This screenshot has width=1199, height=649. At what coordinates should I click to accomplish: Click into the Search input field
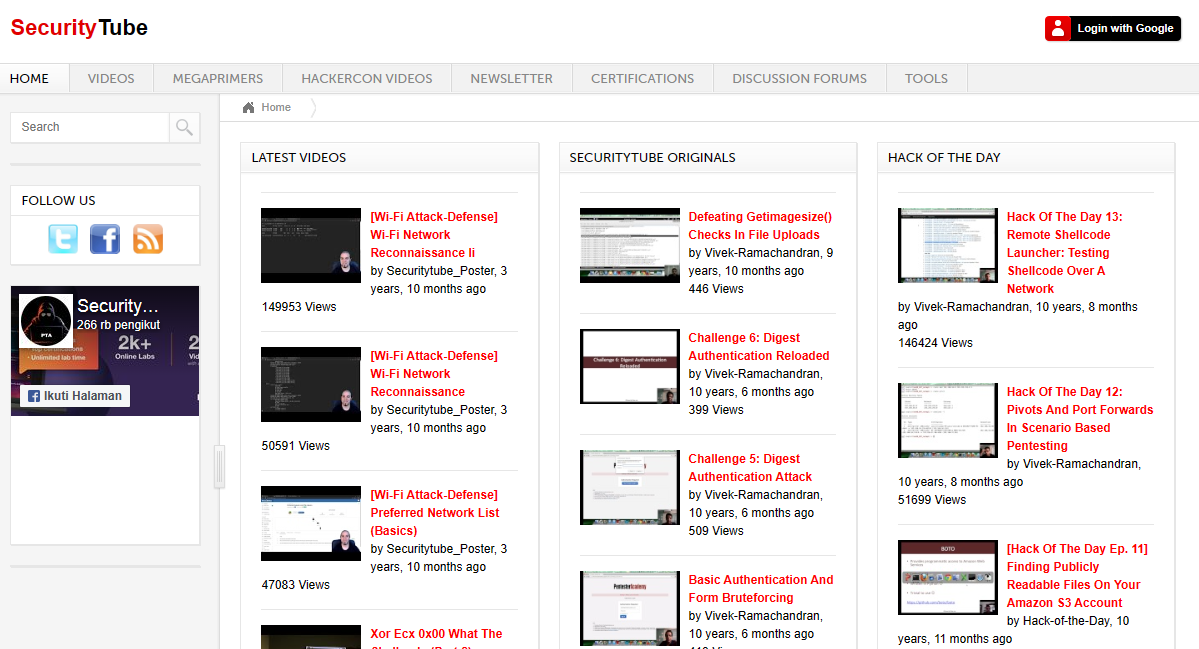pos(90,127)
